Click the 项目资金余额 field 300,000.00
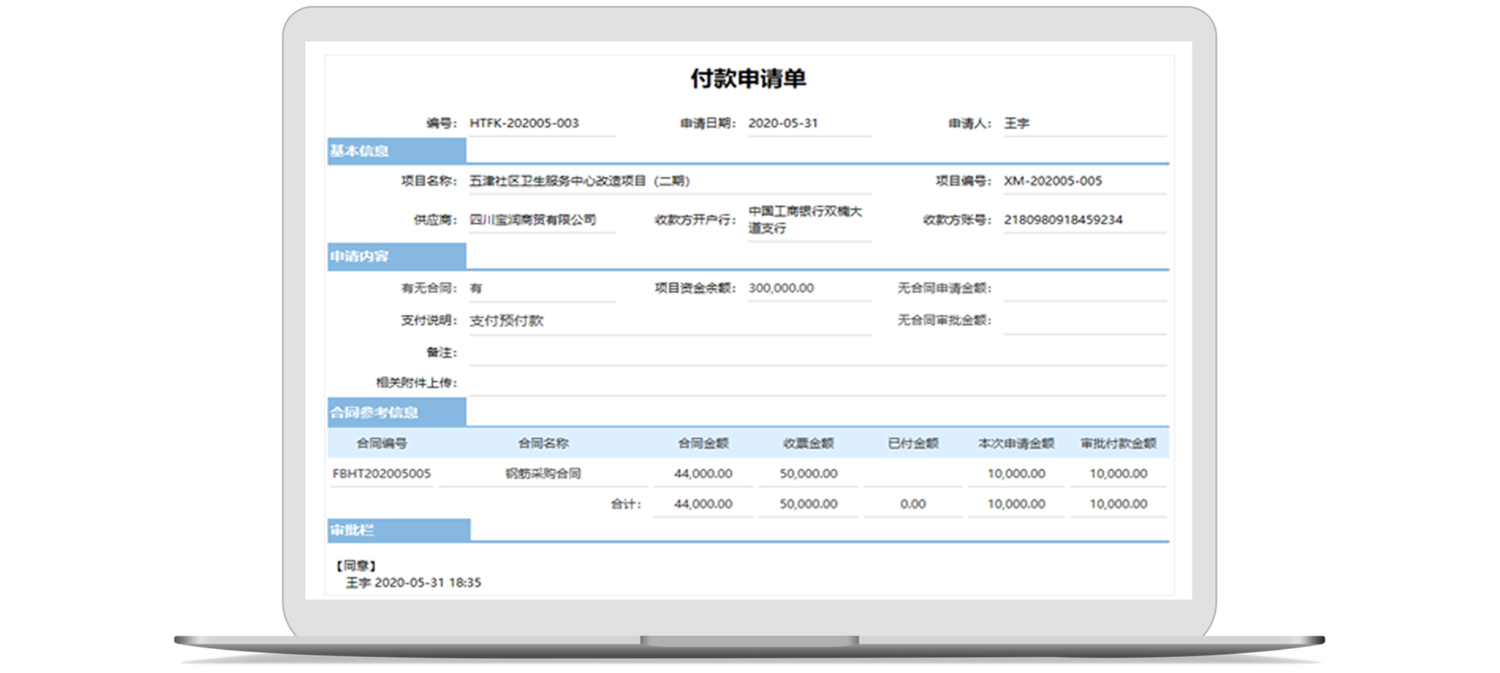Image resolution: width=1500 pixels, height=673 pixels. coord(808,288)
